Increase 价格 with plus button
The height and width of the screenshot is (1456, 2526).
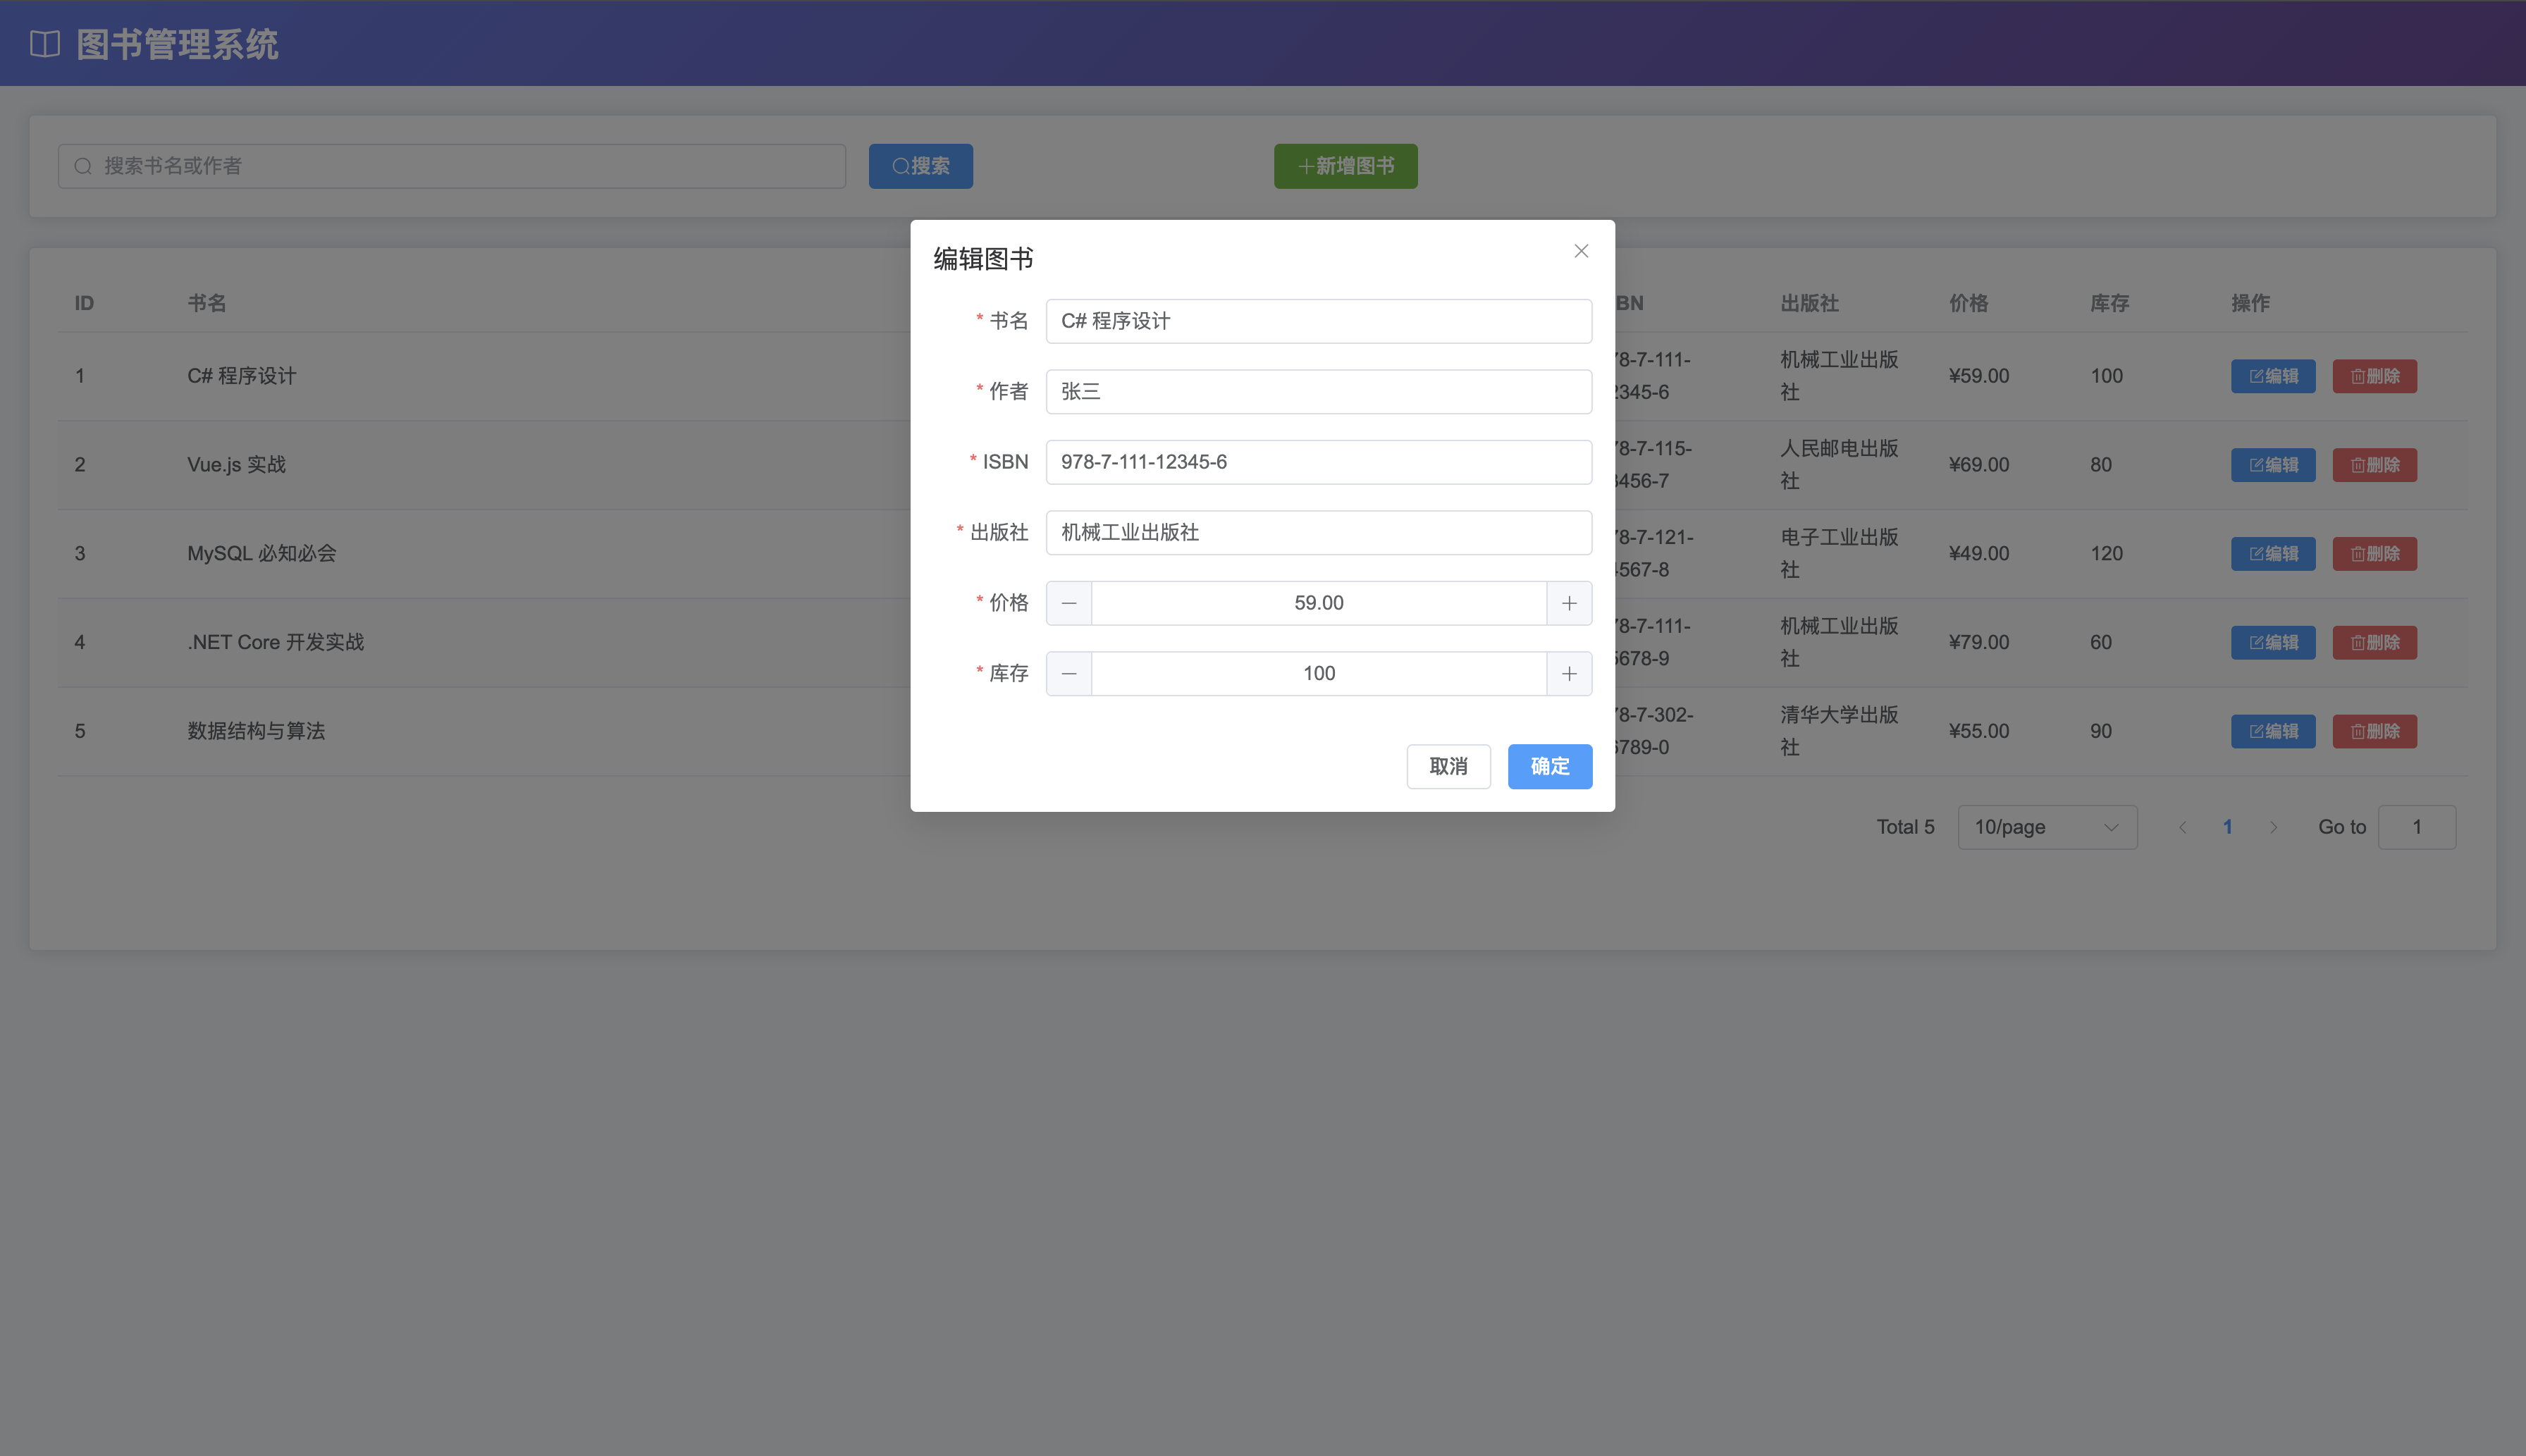tap(1569, 603)
